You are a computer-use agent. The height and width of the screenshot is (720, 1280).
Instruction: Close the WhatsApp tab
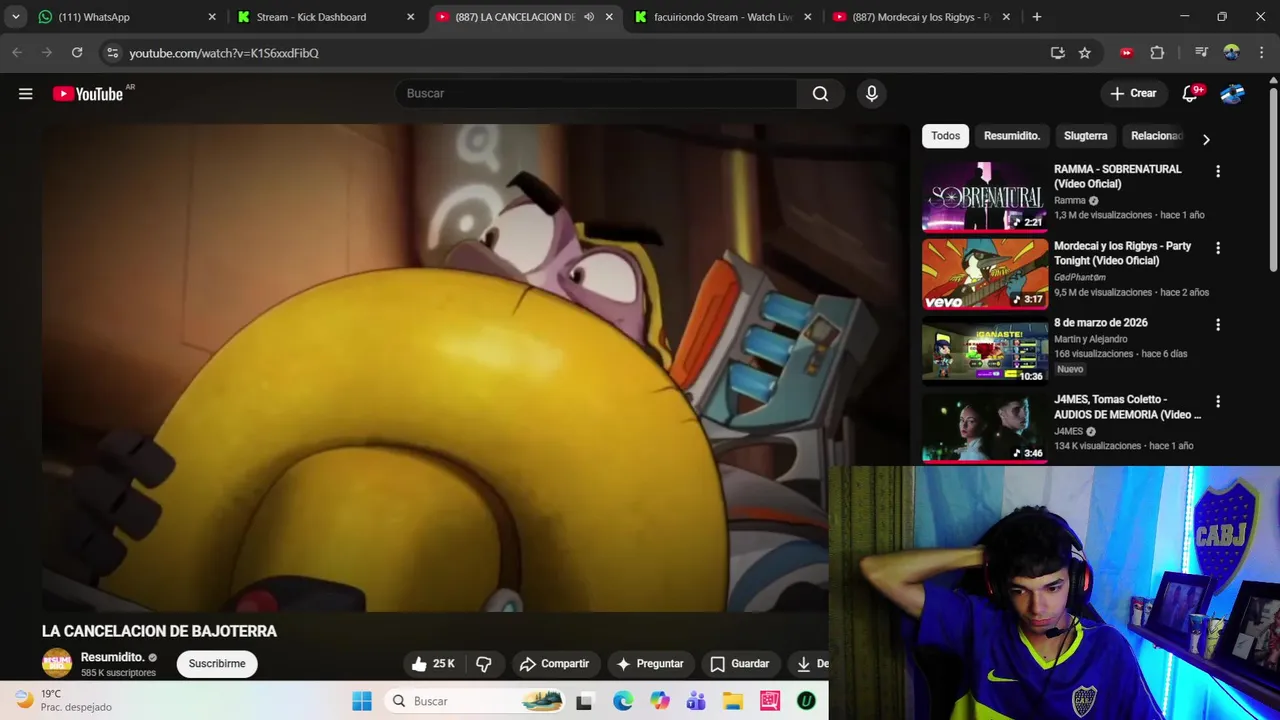pyautogui.click(x=212, y=17)
